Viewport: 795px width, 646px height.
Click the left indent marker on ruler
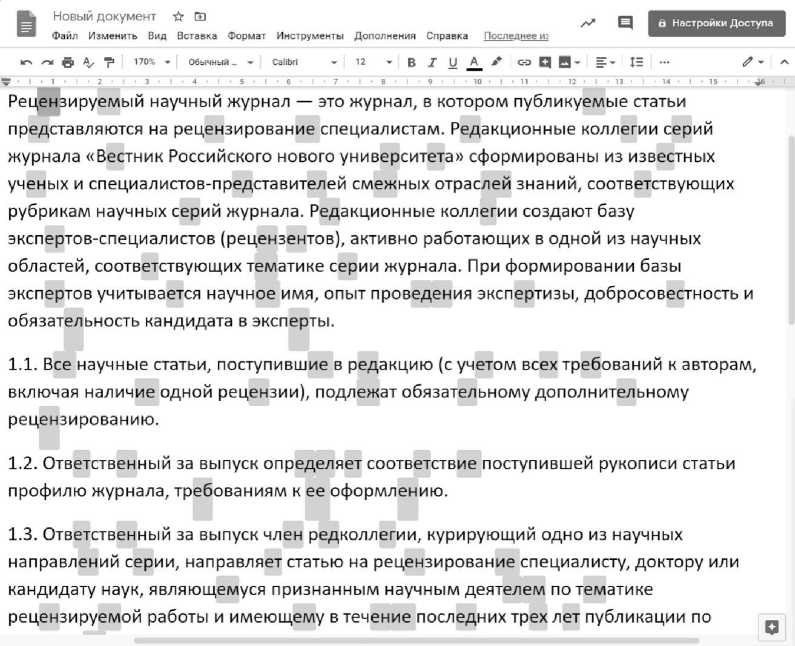6,81
